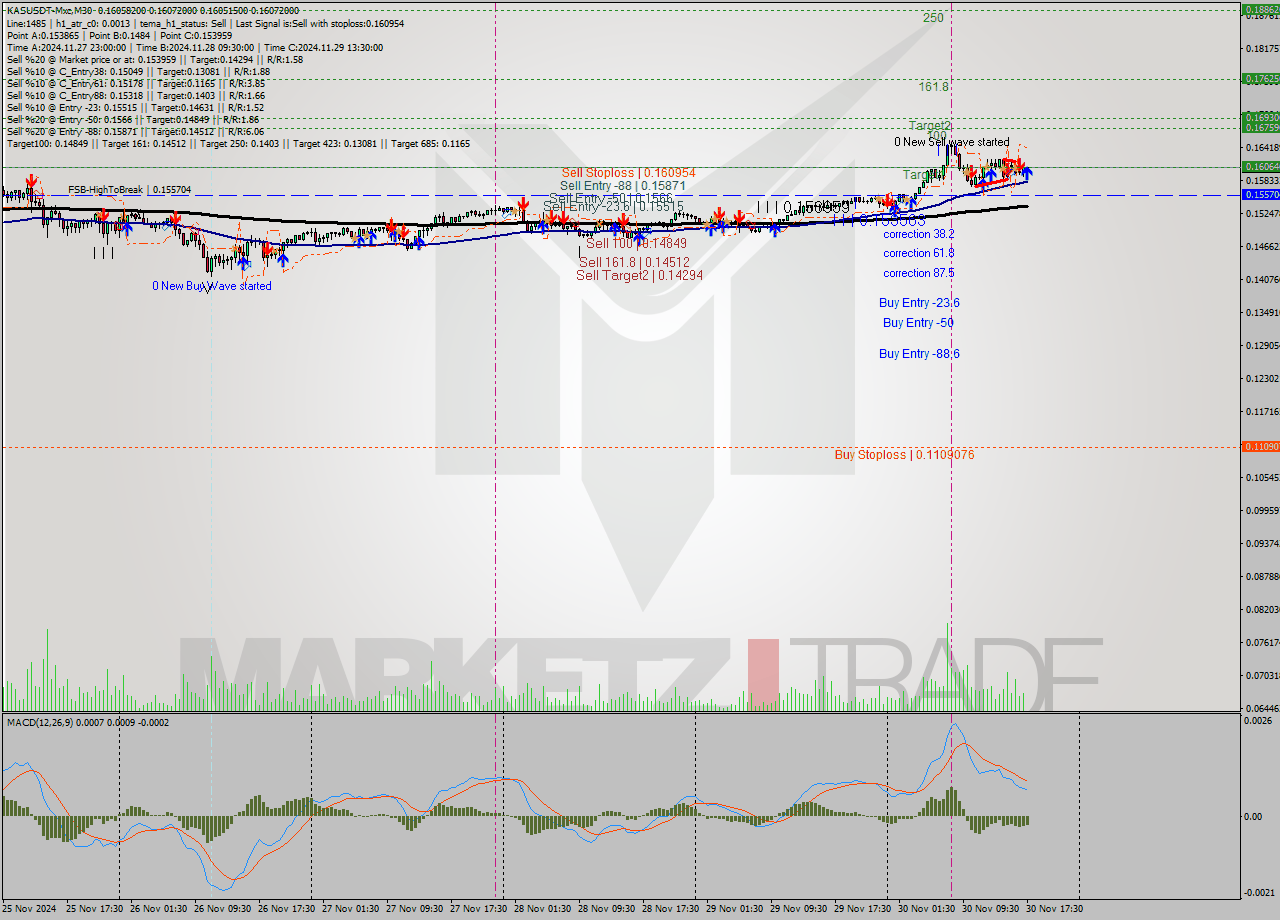Select the 'correction 87.5' label
Viewport: 1280px width, 920px height.
pyautogui.click(x=918, y=273)
